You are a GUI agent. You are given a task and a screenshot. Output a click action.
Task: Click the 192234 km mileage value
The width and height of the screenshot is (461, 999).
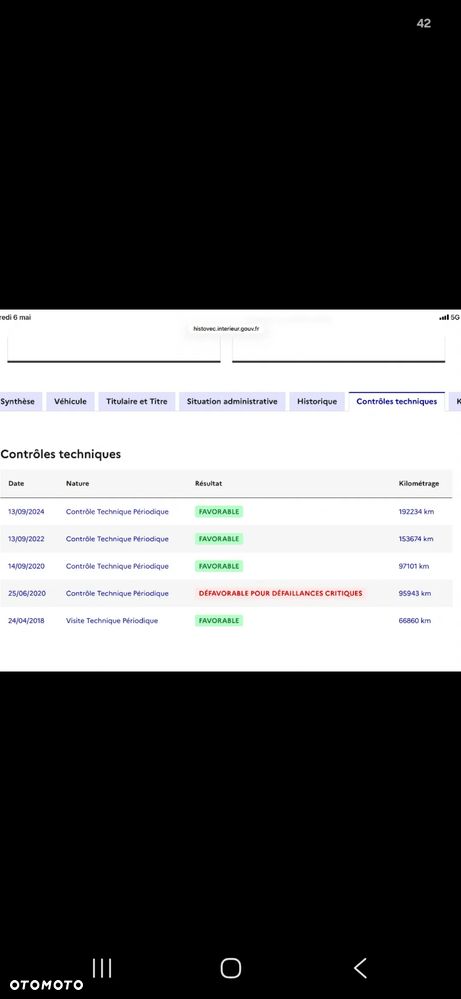coord(416,512)
